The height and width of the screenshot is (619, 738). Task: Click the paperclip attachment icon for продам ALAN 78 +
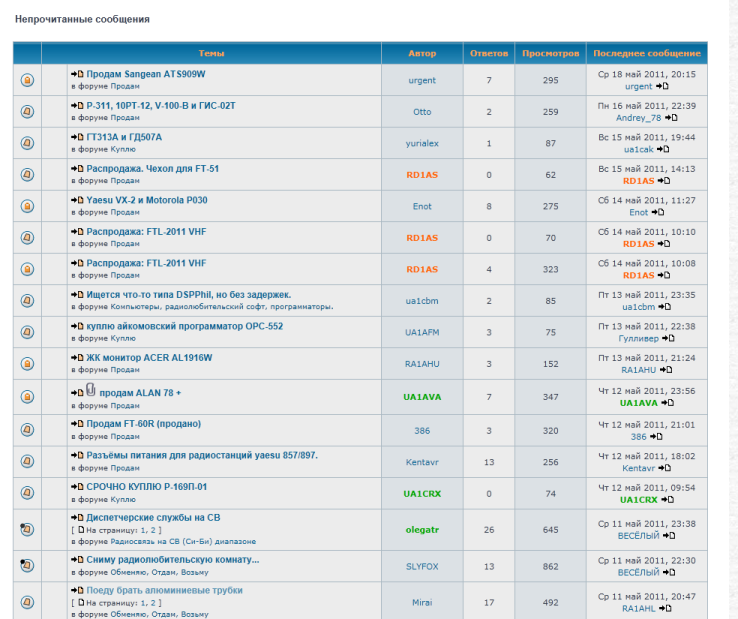coord(90,391)
